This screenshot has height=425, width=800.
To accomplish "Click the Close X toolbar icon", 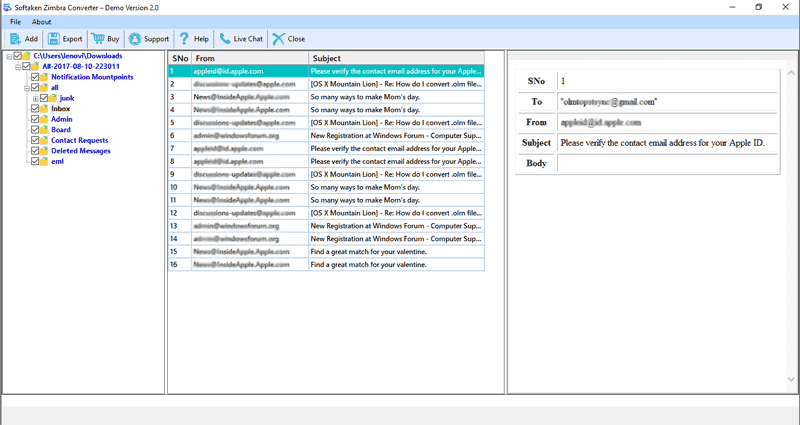I will pyautogui.click(x=278, y=39).
